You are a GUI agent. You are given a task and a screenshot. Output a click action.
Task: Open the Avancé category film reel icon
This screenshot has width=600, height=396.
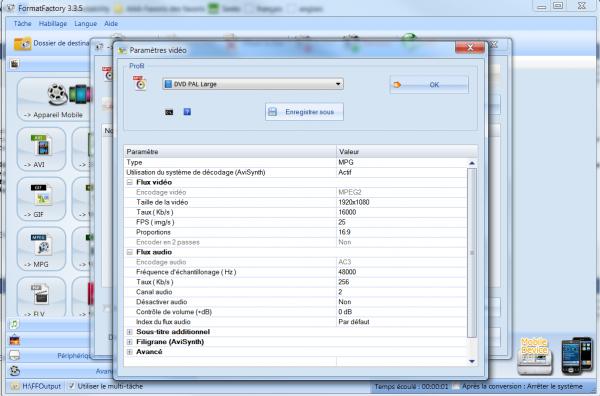click(15, 370)
